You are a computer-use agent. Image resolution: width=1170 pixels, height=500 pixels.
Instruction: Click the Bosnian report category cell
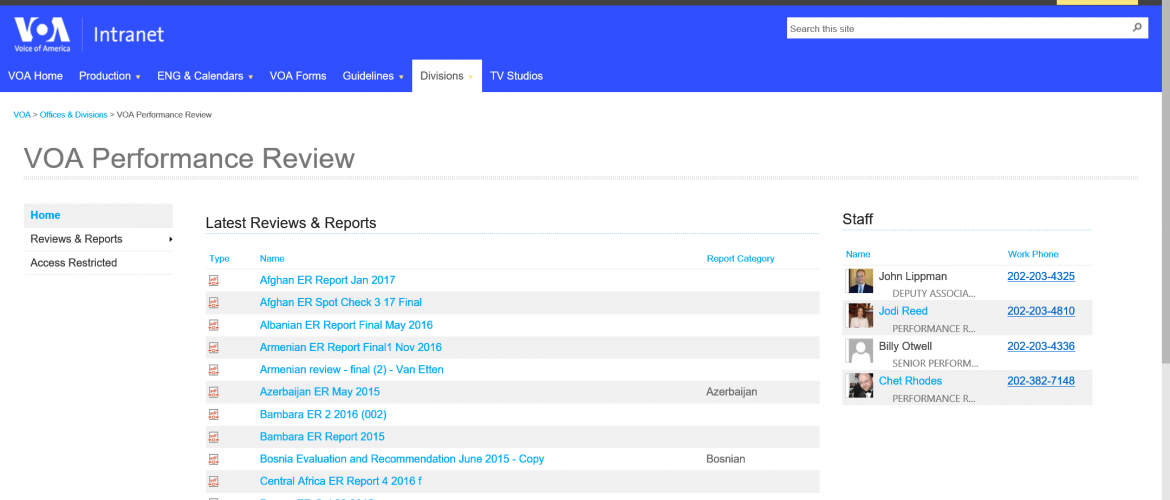pyautogui.click(x=726, y=459)
